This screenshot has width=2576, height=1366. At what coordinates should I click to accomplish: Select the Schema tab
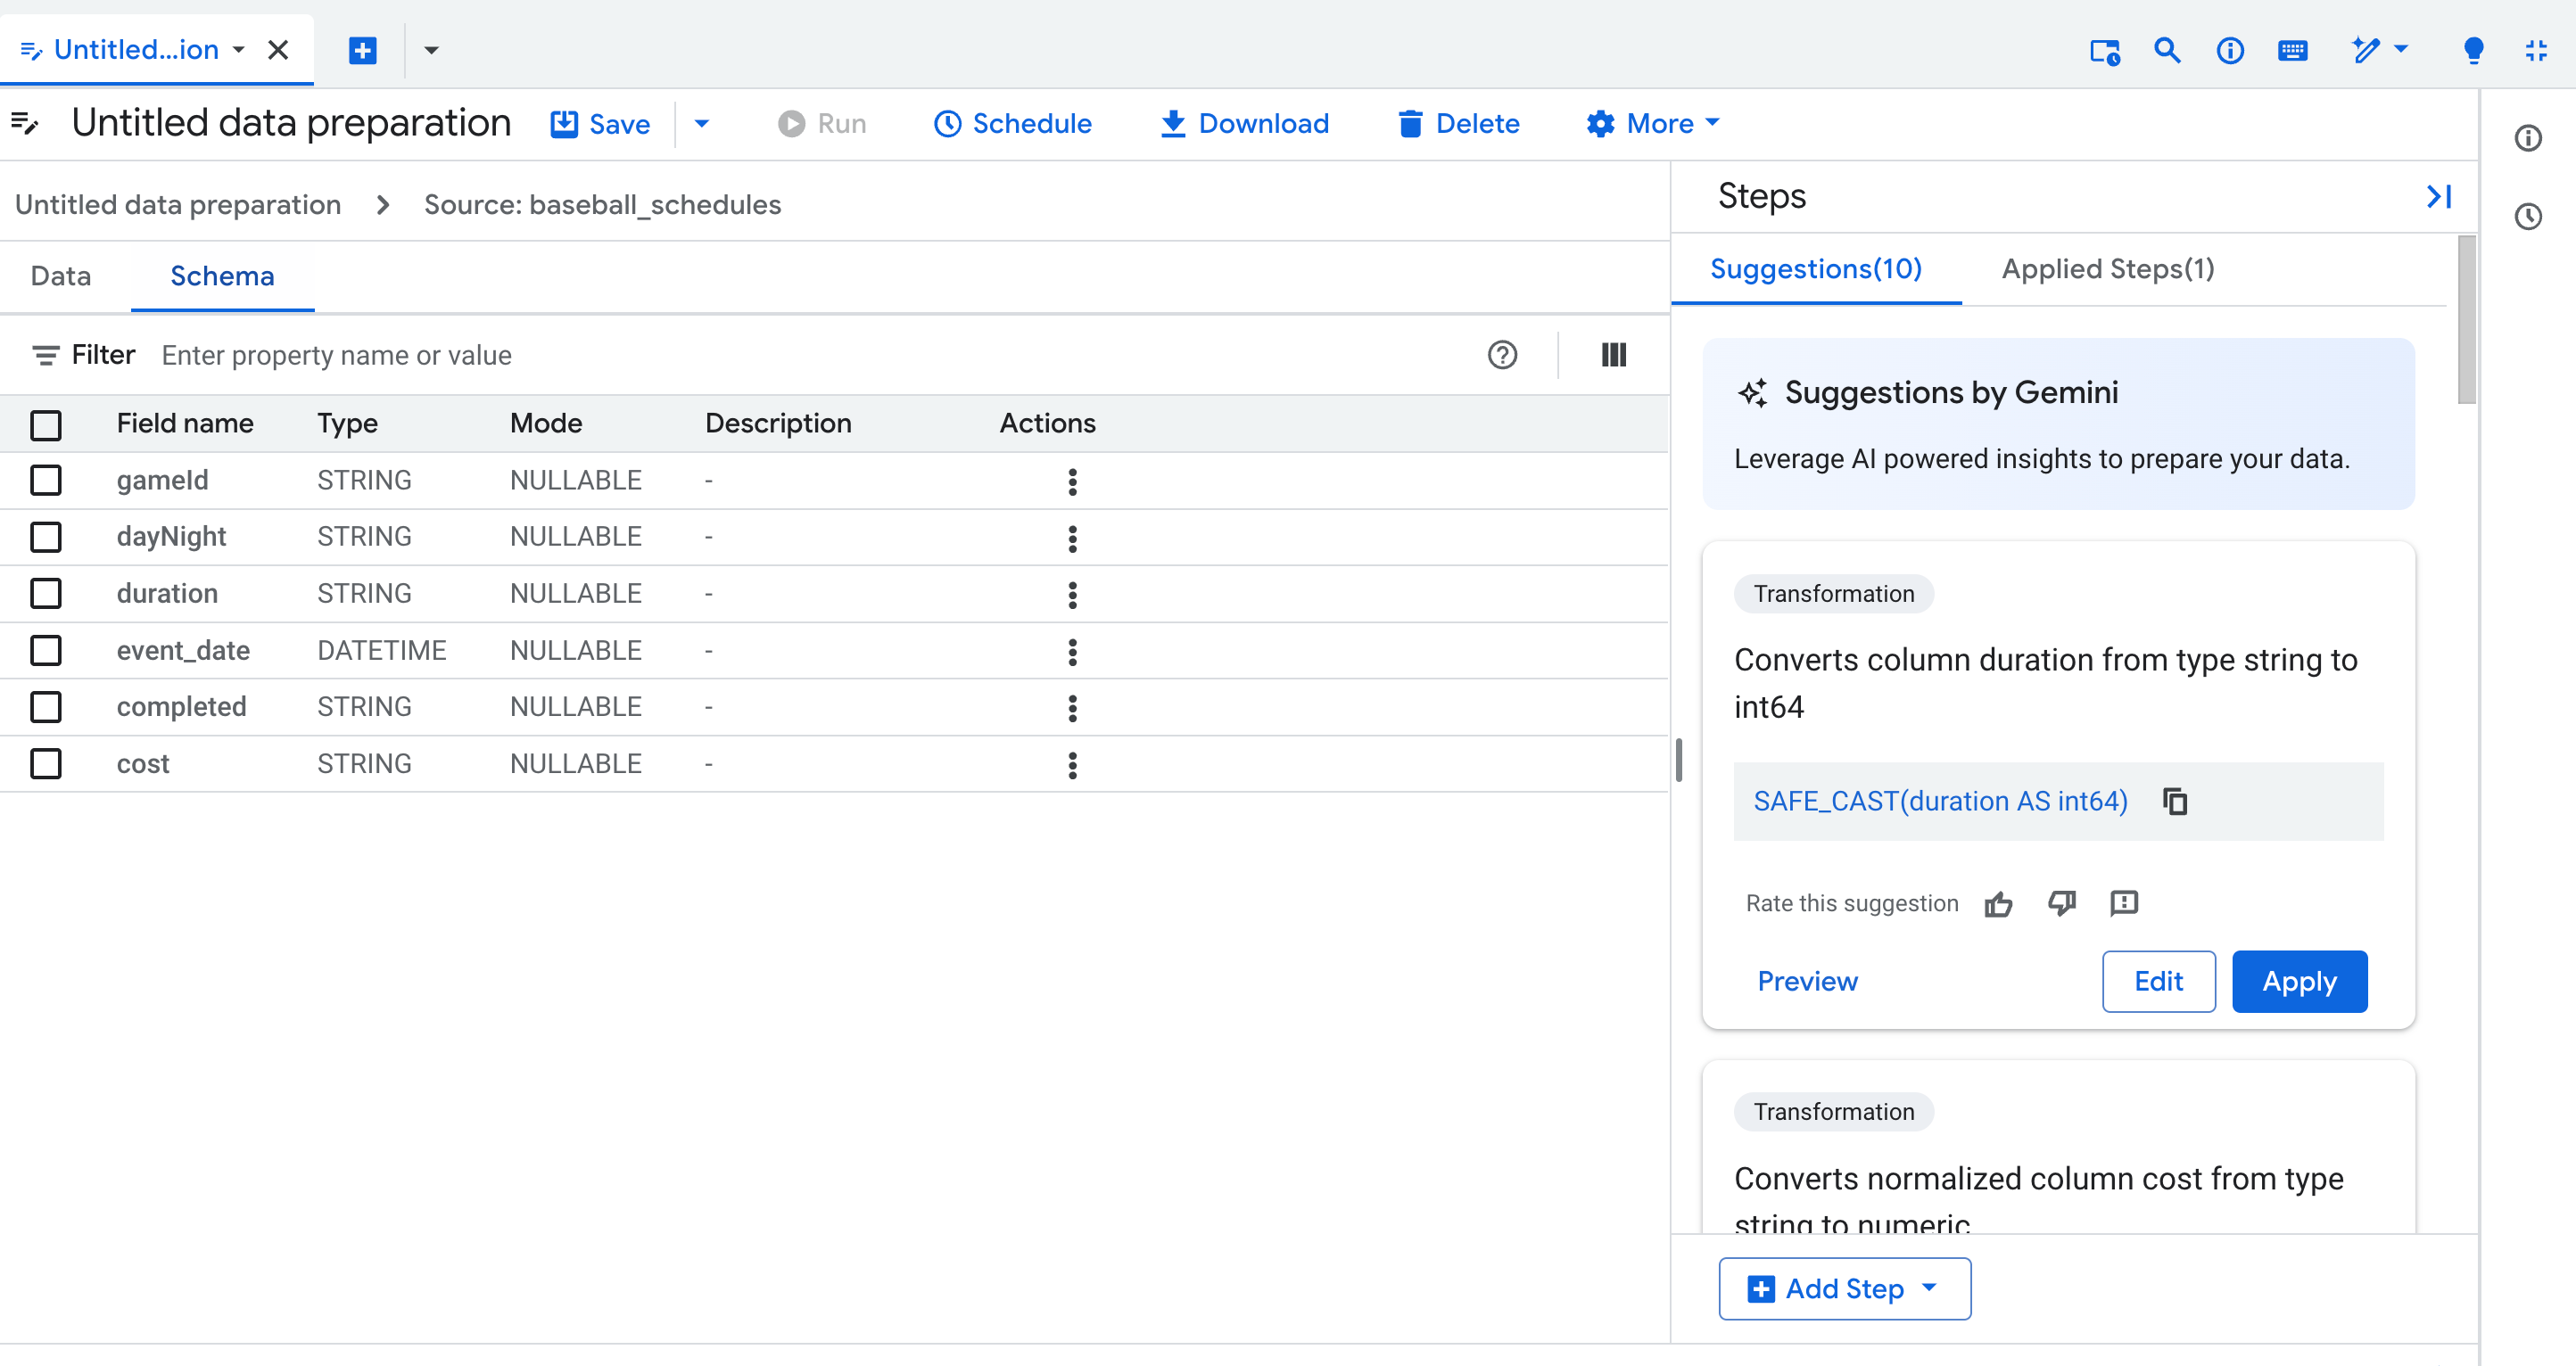coord(222,276)
